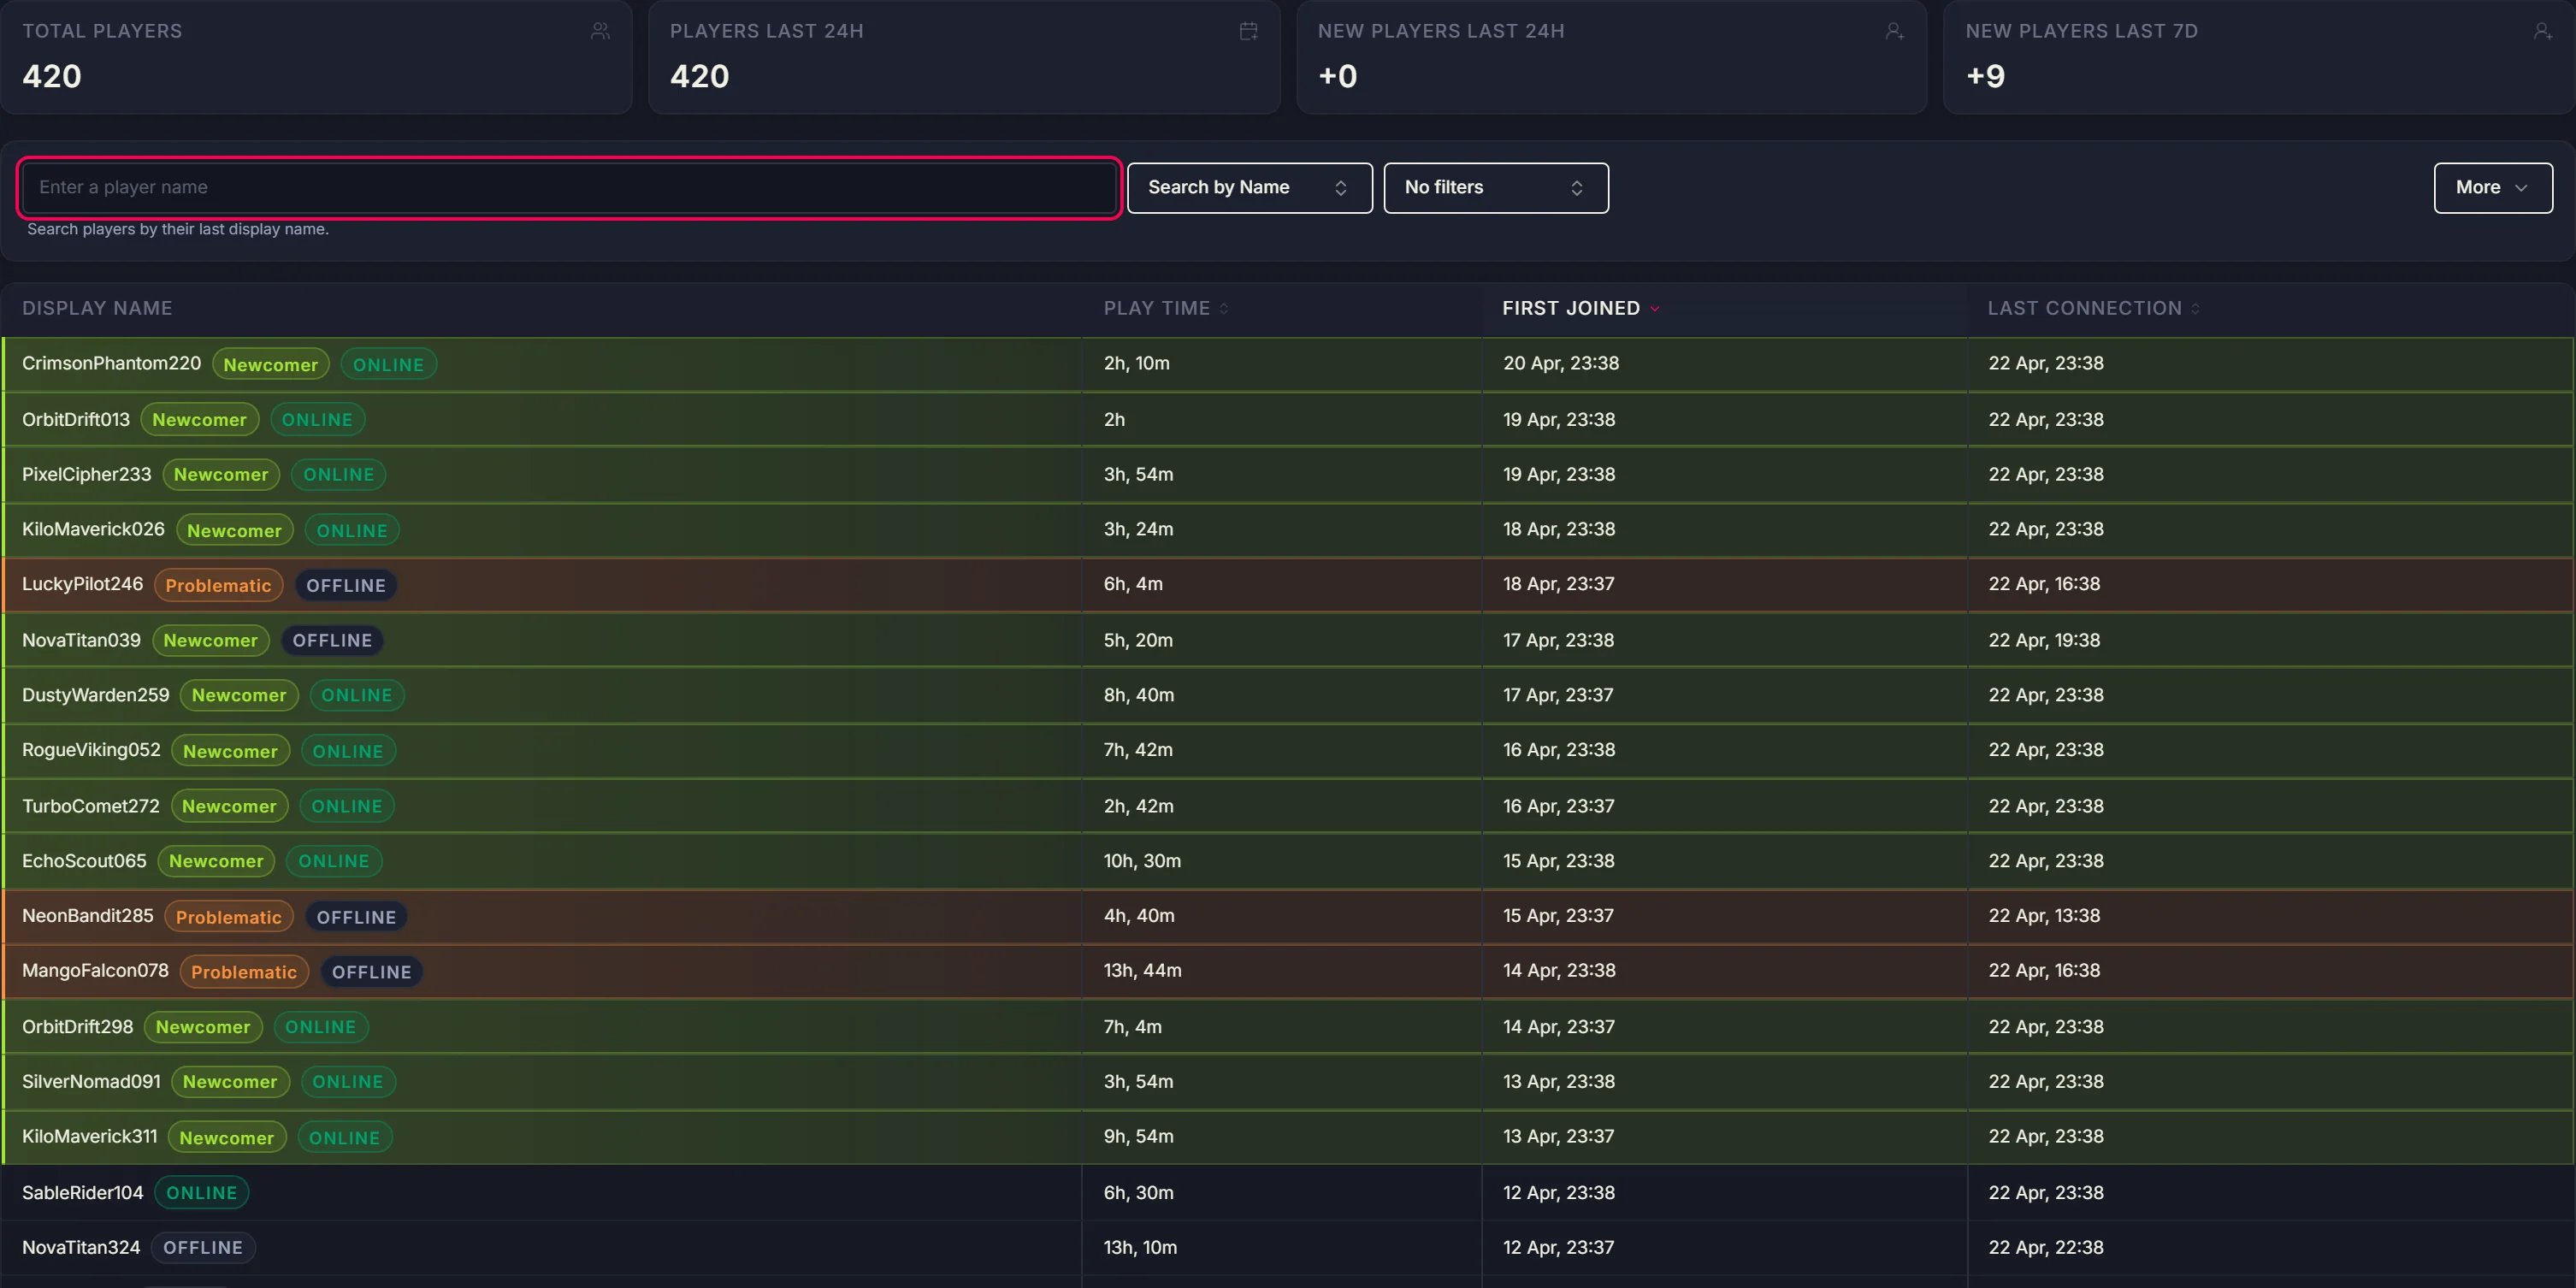This screenshot has height=1288, width=2576.
Task: Click New Players Last 24H value +0
Action: 1338,76
